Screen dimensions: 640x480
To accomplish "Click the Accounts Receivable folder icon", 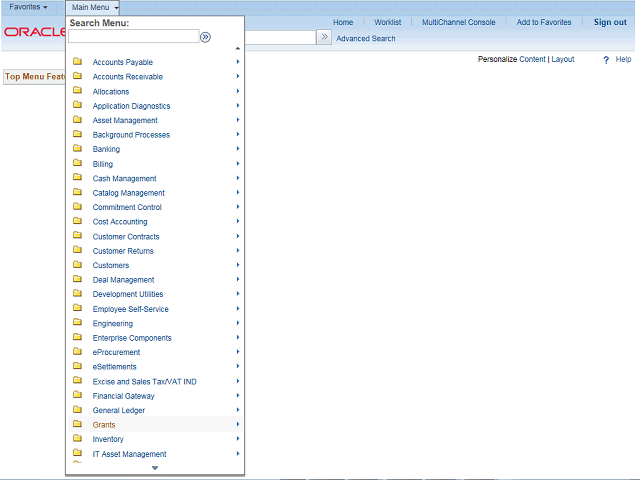I will click(77, 76).
